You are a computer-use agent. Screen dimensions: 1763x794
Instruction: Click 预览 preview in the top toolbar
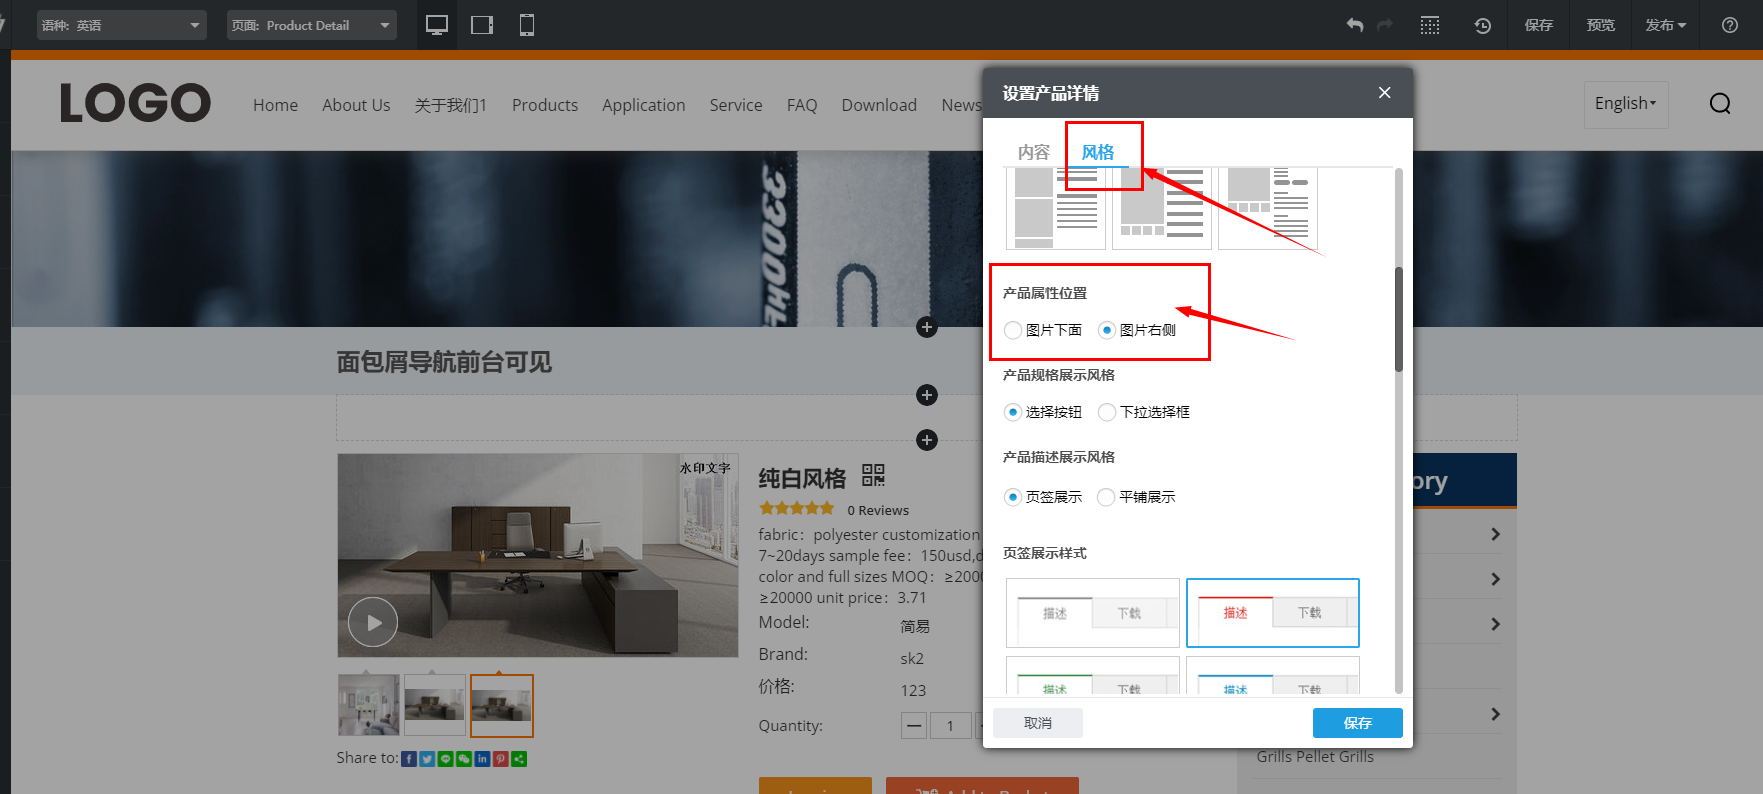1601,25
